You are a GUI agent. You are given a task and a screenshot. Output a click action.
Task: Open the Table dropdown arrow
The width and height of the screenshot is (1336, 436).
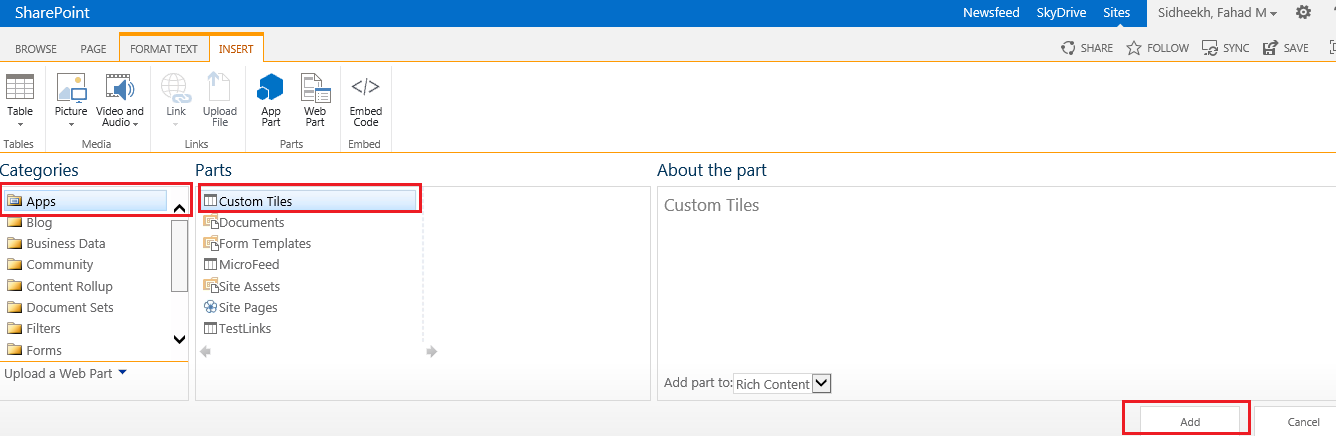(20, 124)
